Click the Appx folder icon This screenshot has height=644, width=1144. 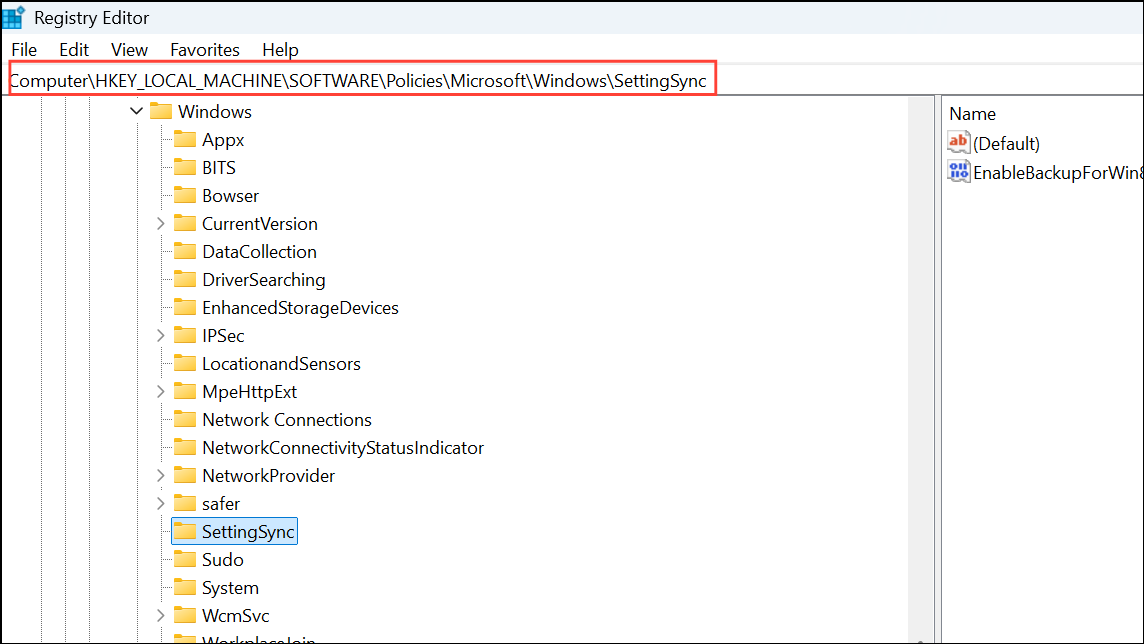(x=185, y=139)
